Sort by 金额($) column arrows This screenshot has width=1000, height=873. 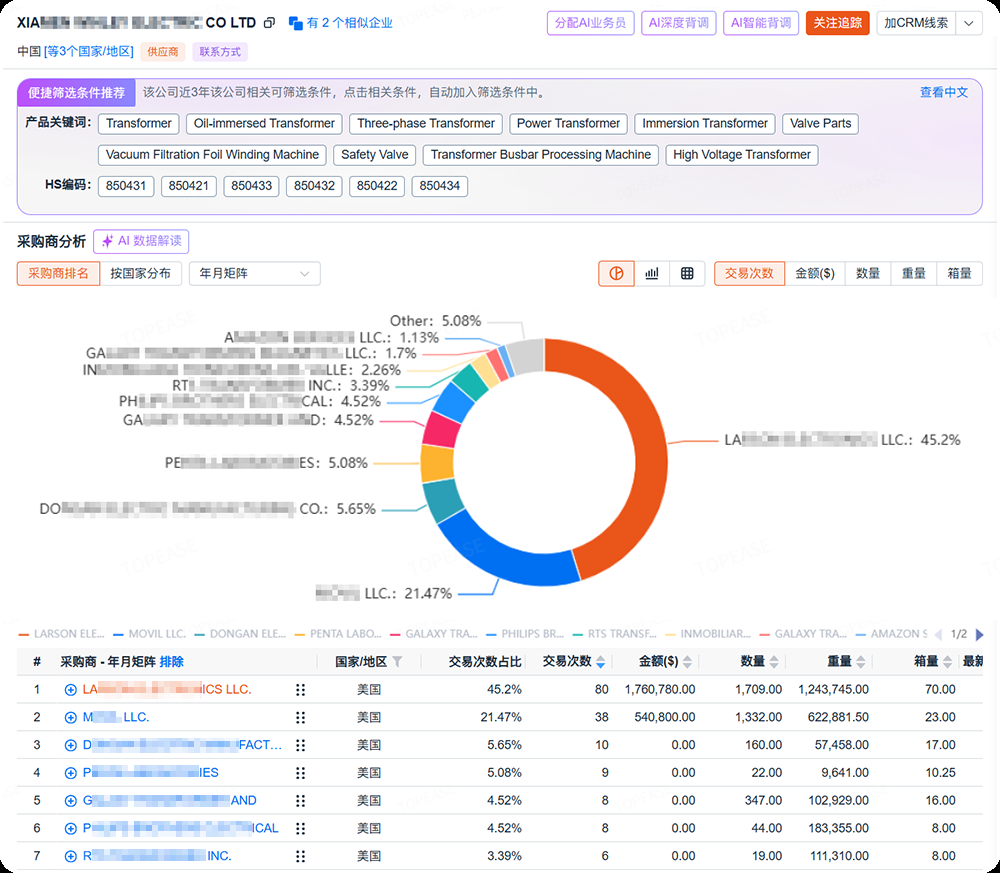pyautogui.click(x=687, y=662)
